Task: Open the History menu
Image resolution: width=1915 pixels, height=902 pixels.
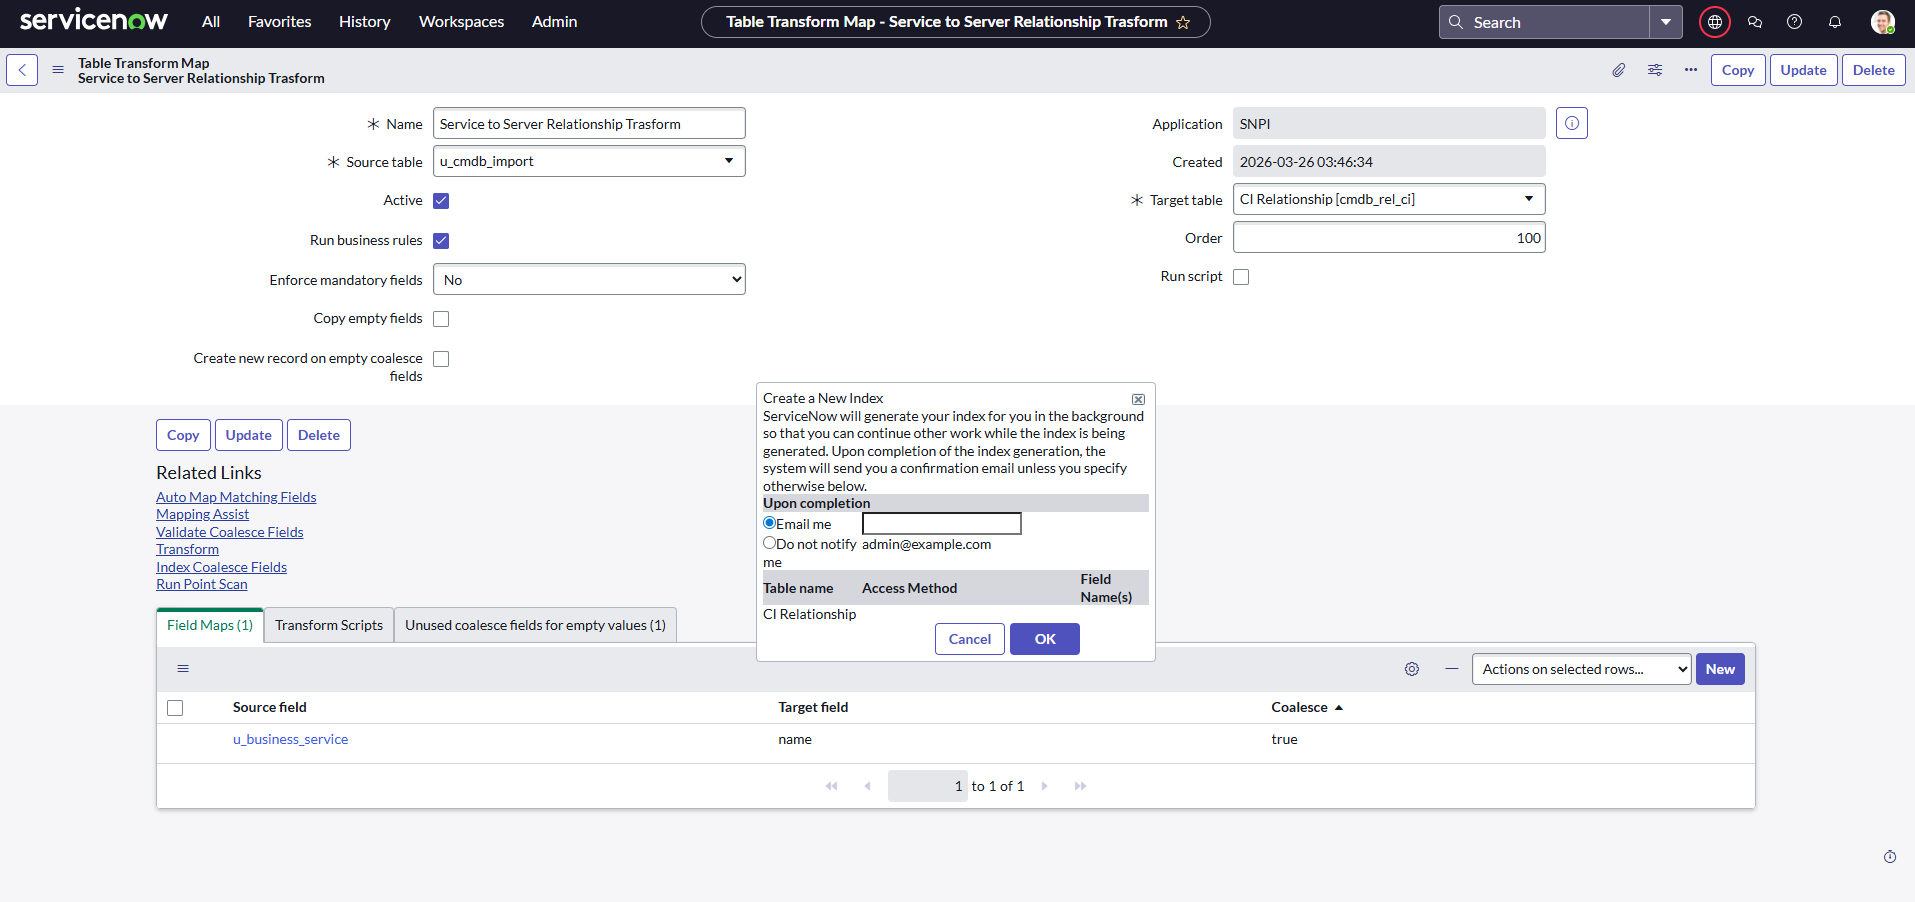Action: 364,22
